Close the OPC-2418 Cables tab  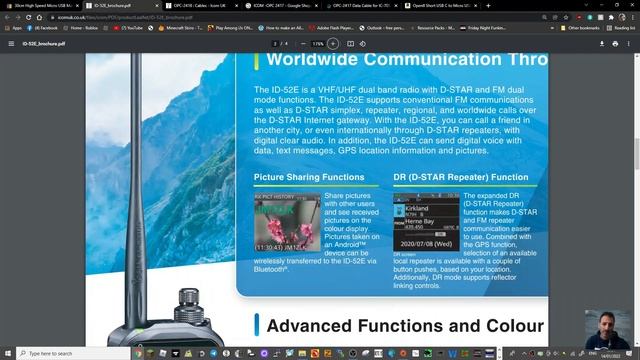pos(237,6)
